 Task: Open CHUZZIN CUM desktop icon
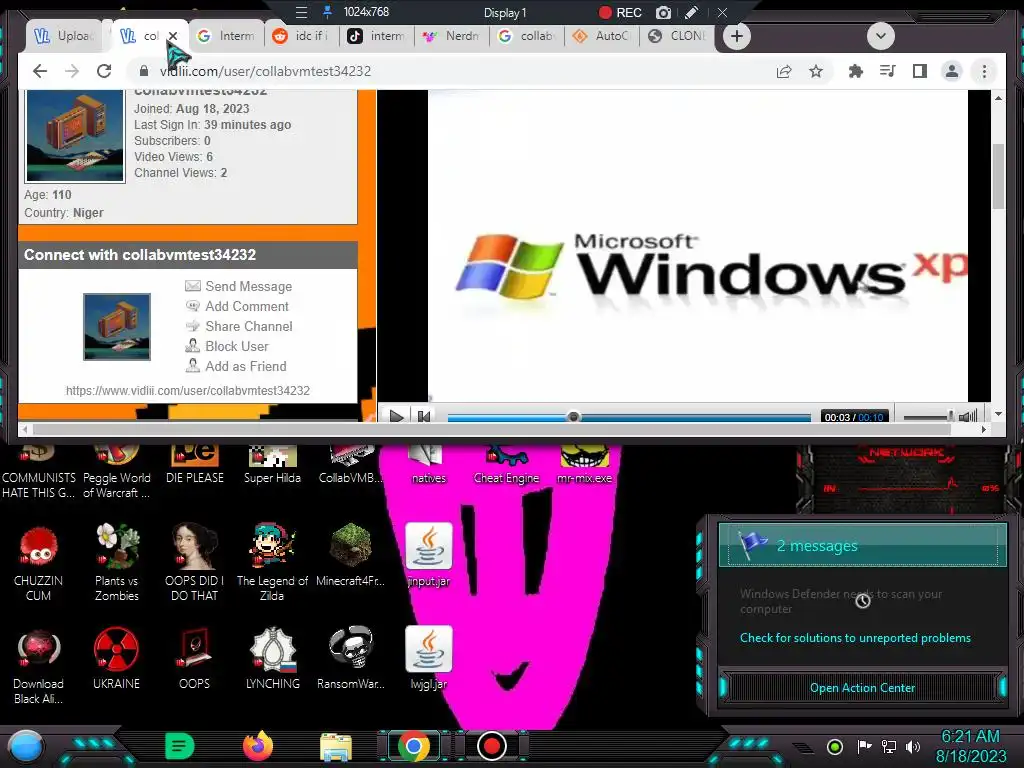click(x=39, y=562)
